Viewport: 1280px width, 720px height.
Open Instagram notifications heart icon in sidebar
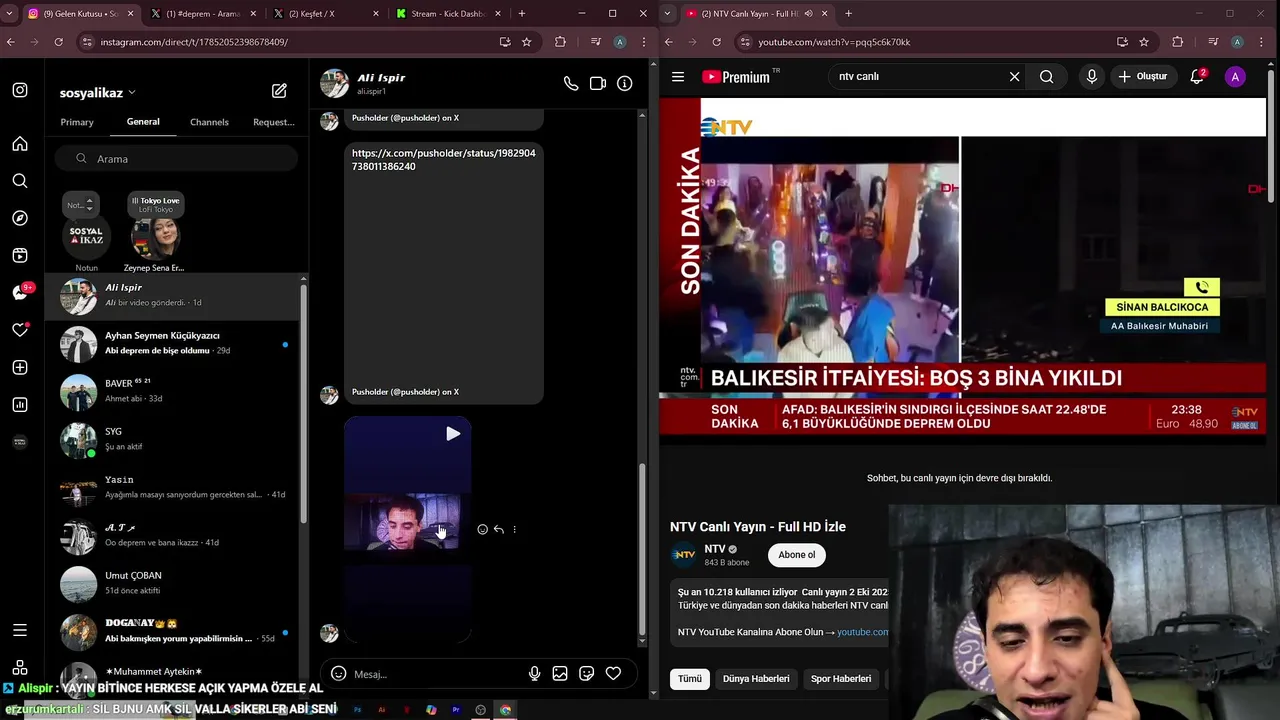pyautogui.click(x=20, y=330)
